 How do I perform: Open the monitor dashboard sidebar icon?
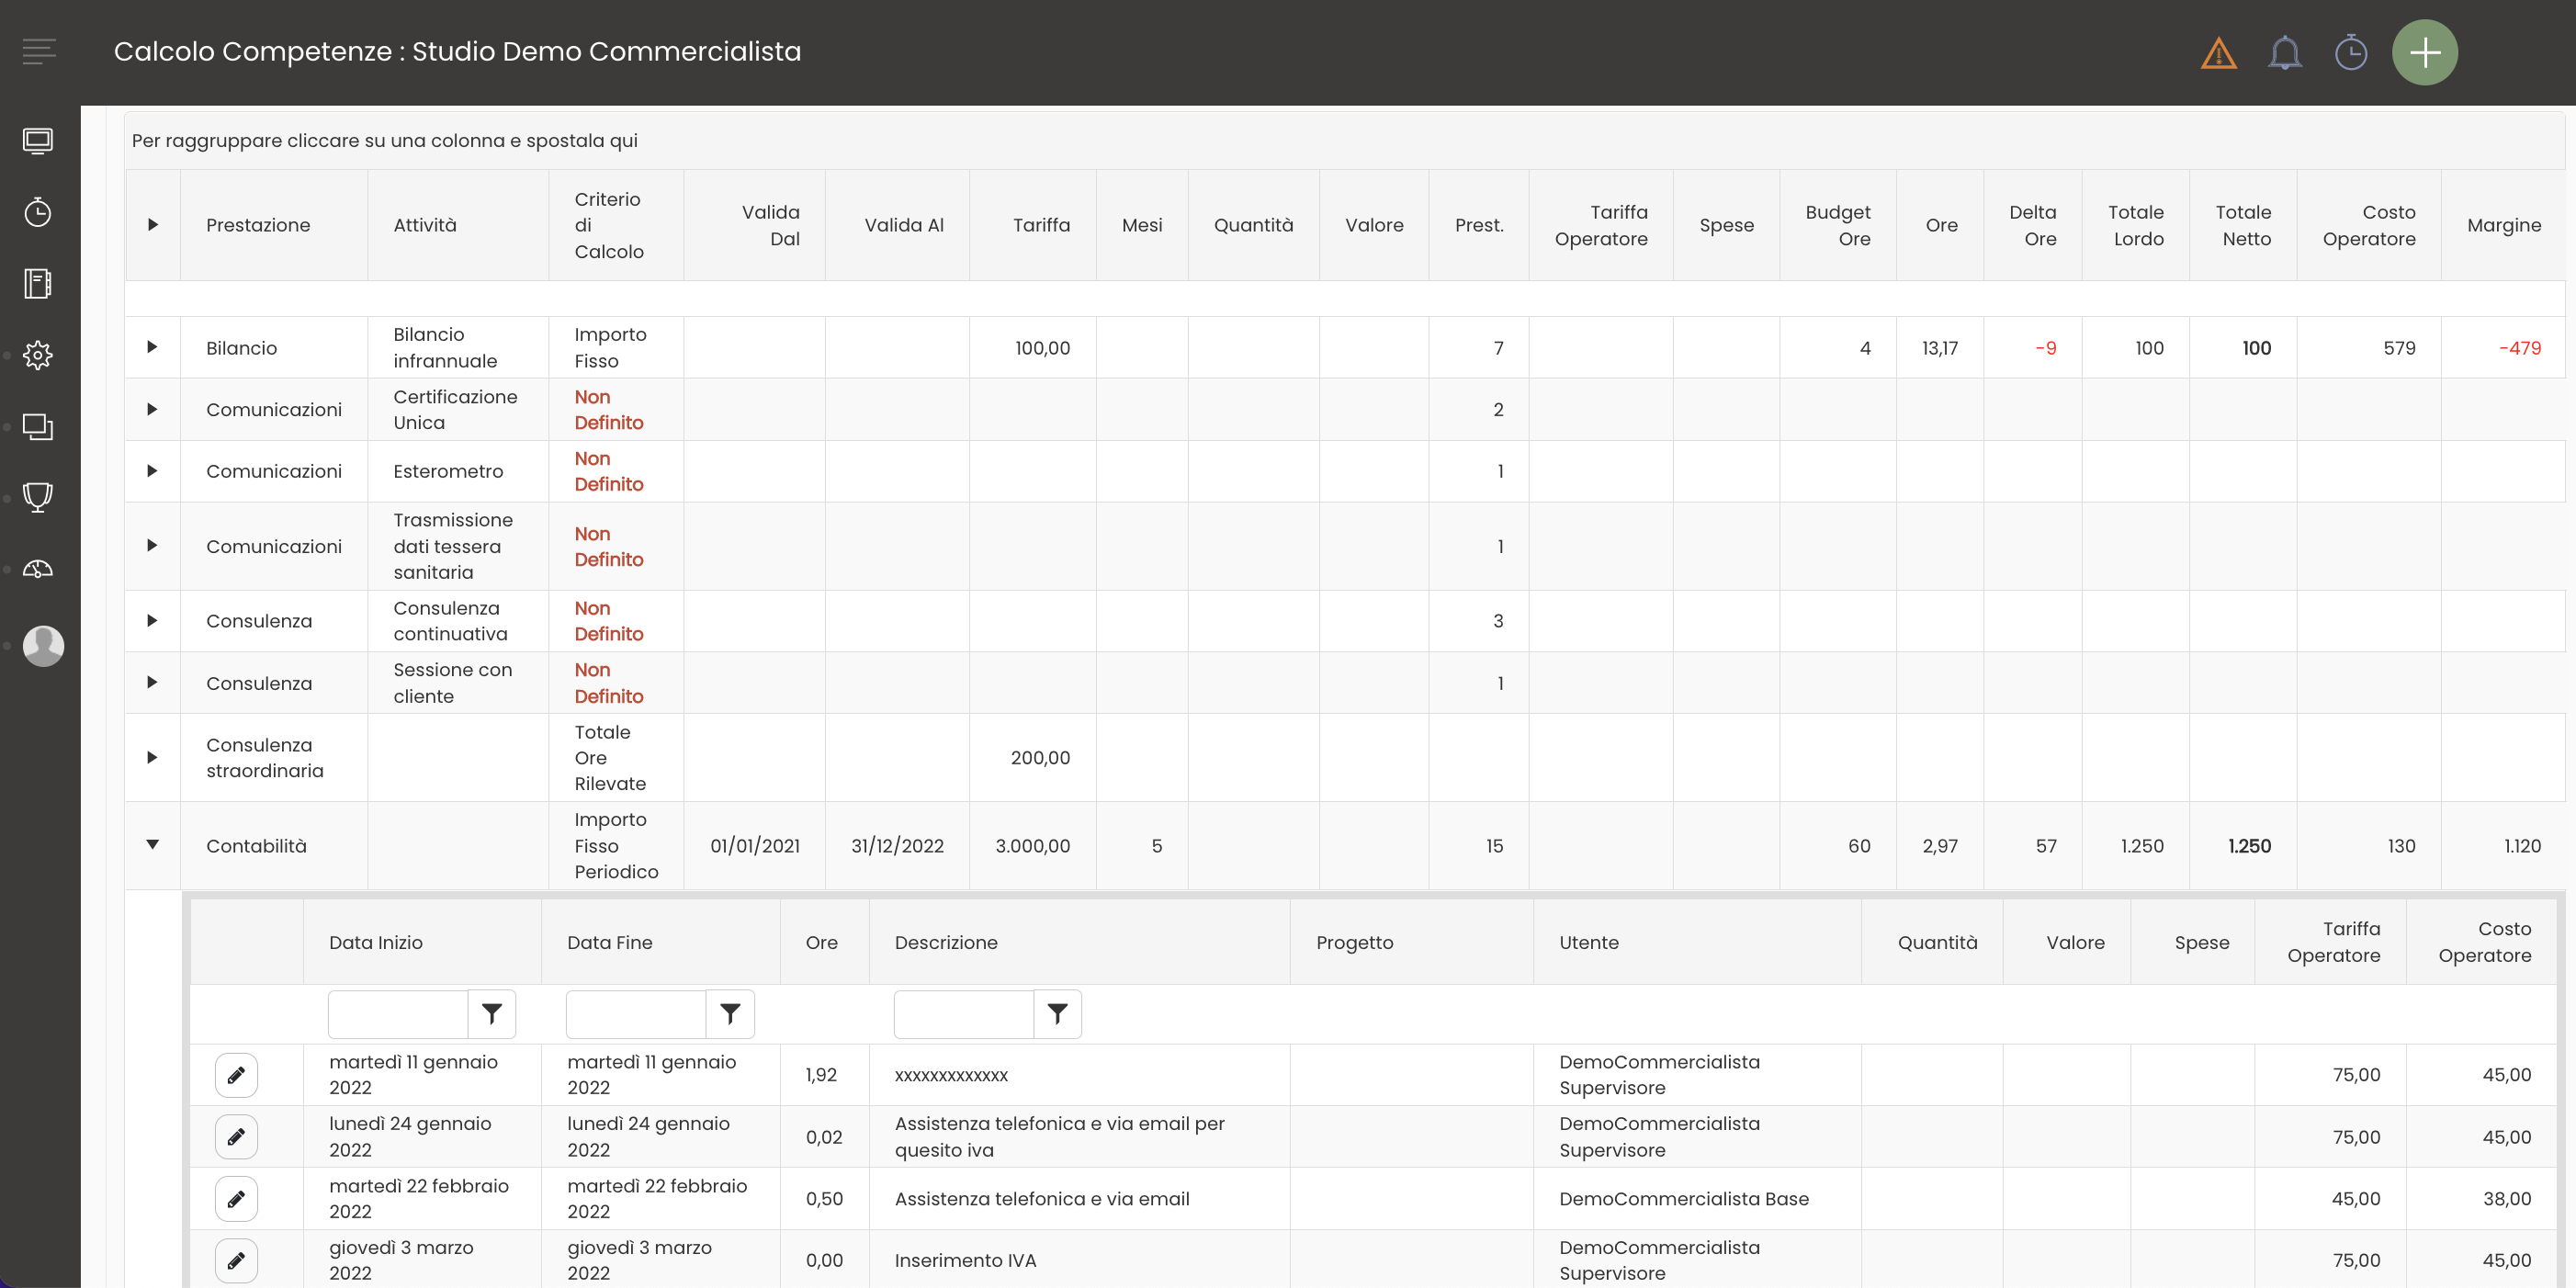[x=38, y=141]
